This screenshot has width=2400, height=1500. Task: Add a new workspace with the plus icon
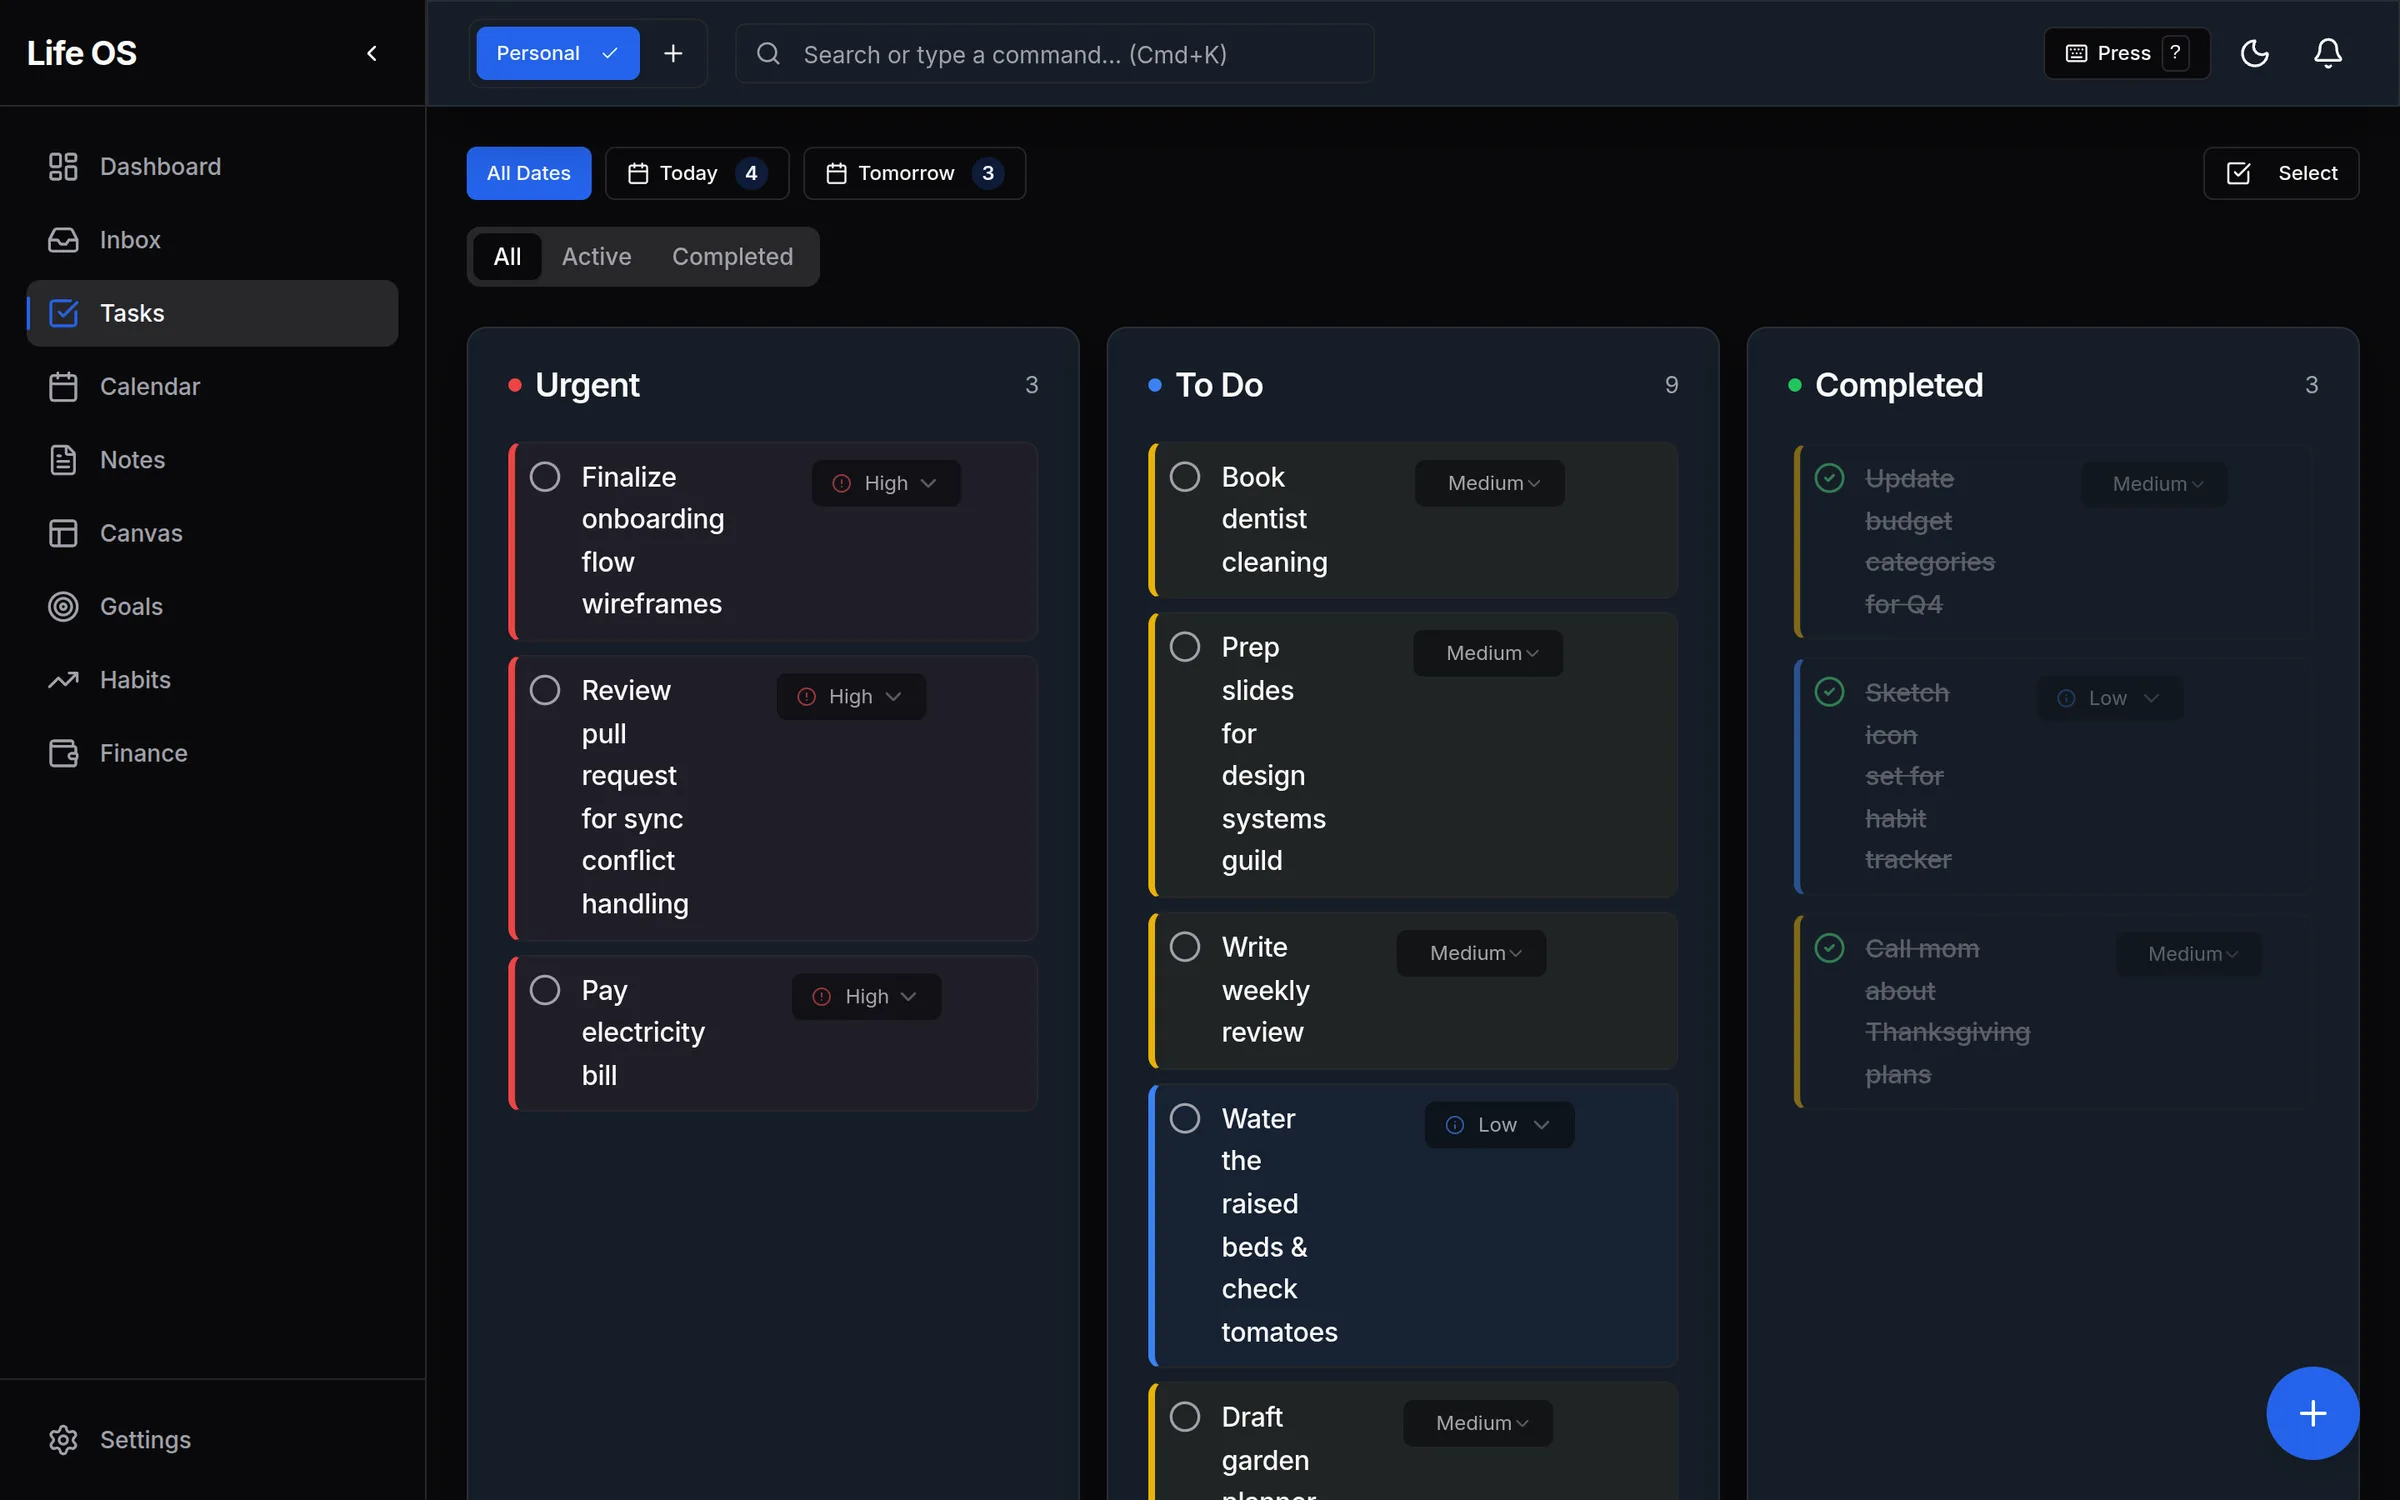pos(673,53)
